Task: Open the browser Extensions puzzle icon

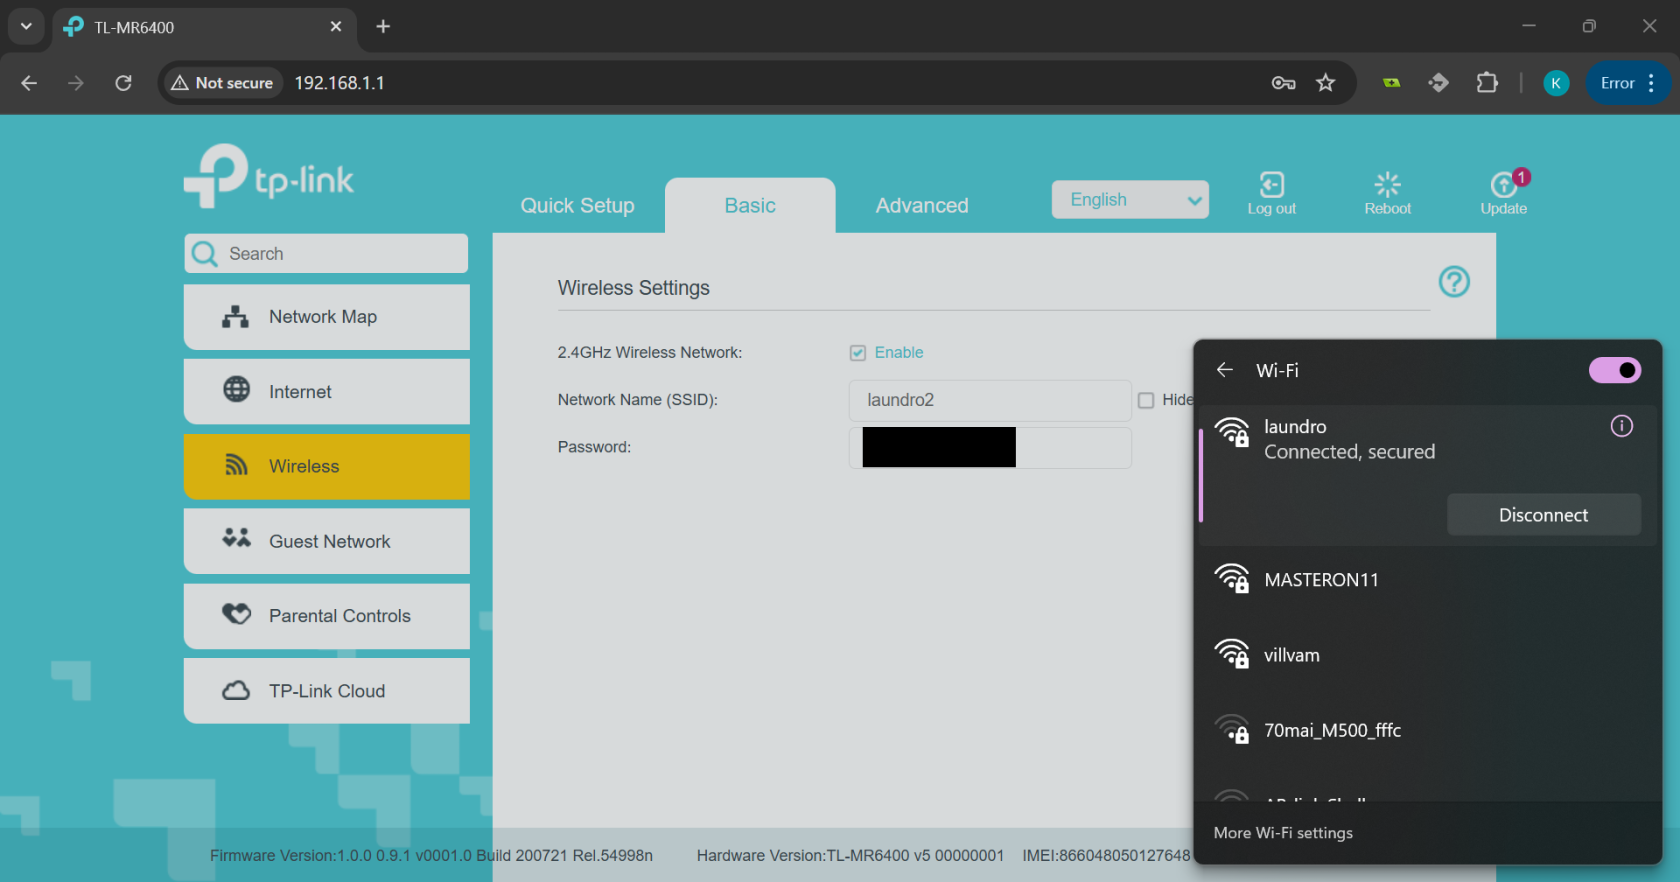Action: [x=1487, y=83]
